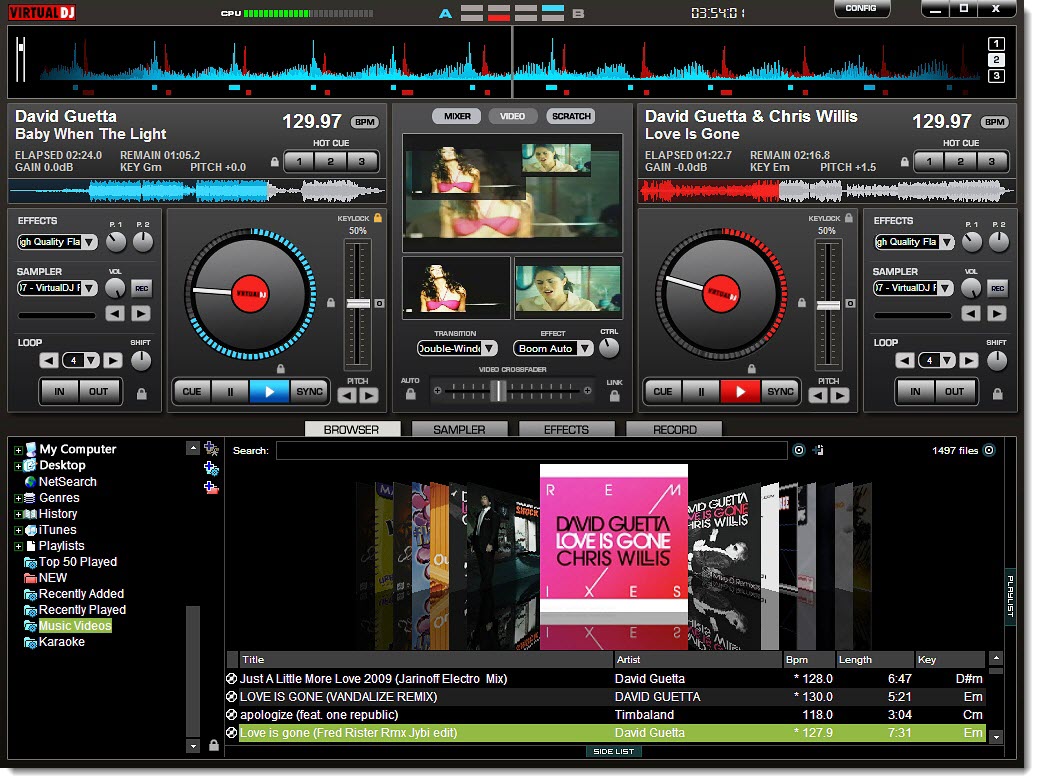The height and width of the screenshot is (783, 1039).
Task: Toggle left deck loop lock icon
Action: (141, 394)
